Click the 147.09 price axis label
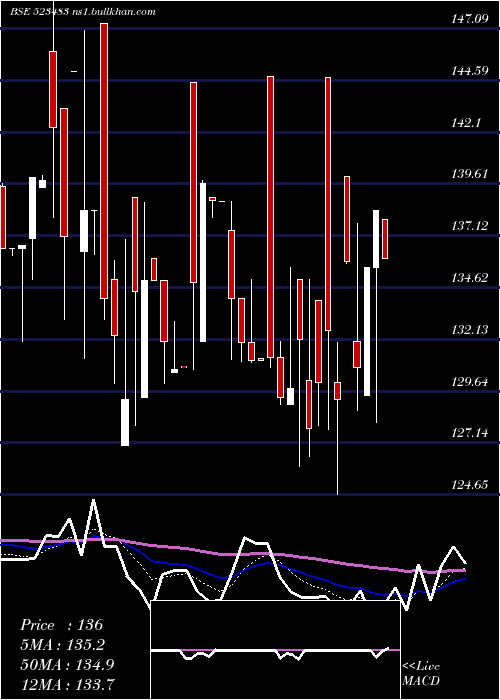 [x=470, y=19]
